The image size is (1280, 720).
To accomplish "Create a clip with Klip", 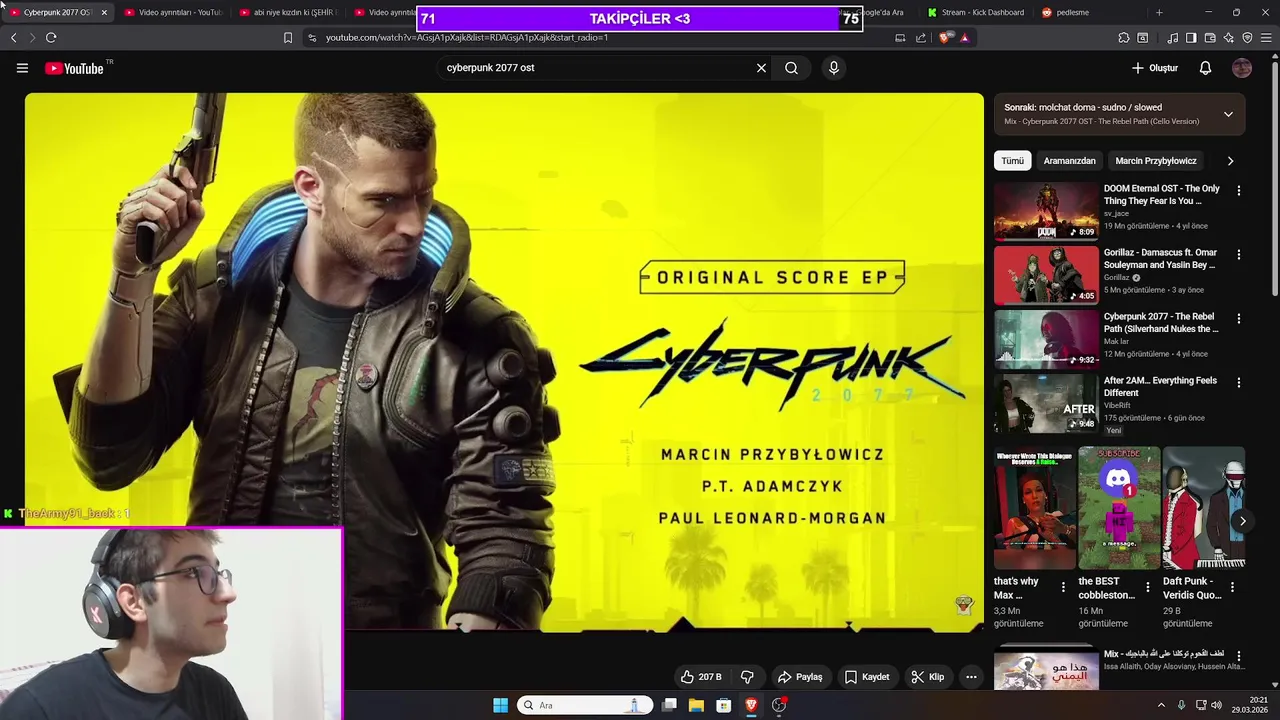I will coord(927,677).
